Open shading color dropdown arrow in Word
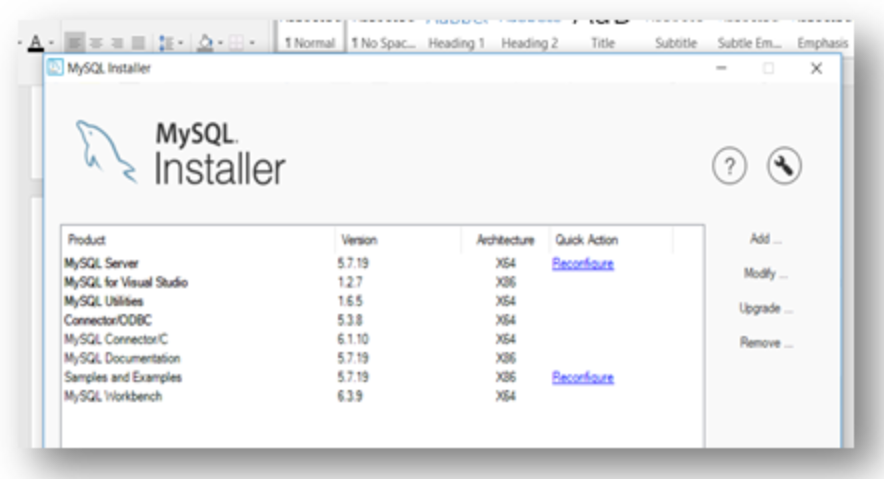Viewport: 884px width, 479px height. (x=220, y=43)
